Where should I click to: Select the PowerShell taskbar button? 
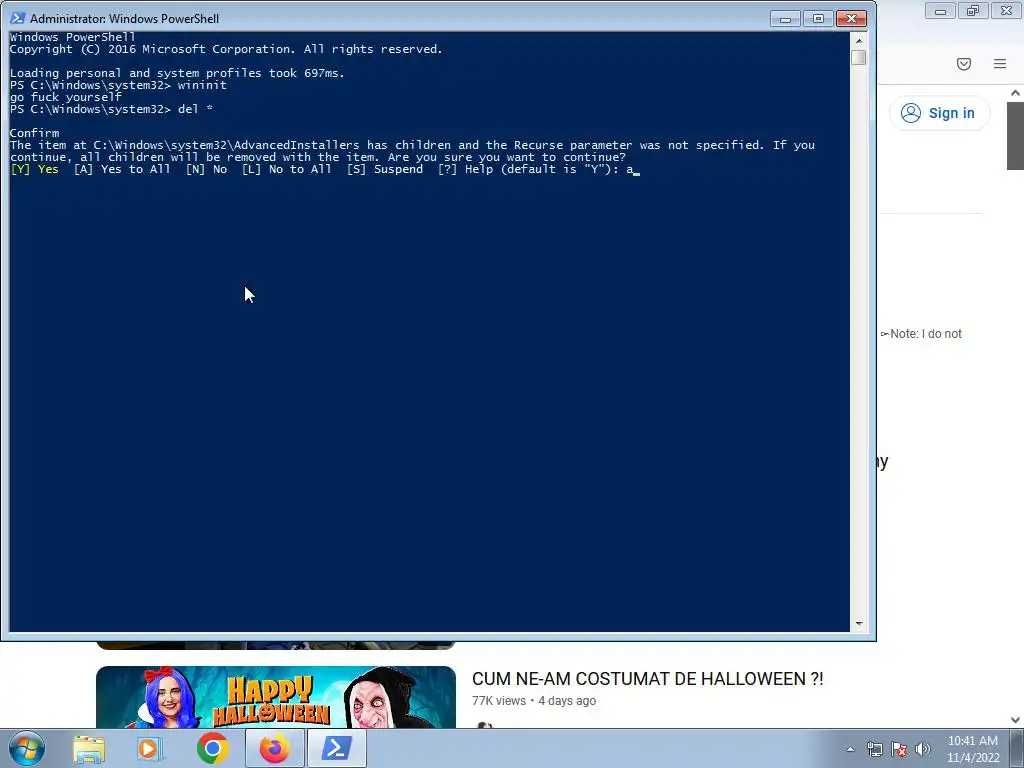point(336,748)
